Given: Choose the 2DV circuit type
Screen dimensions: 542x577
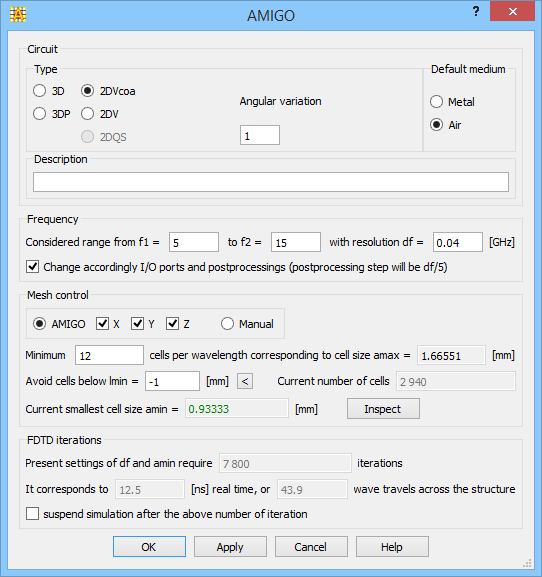Looking at the screenshot, I should (87, 114).
